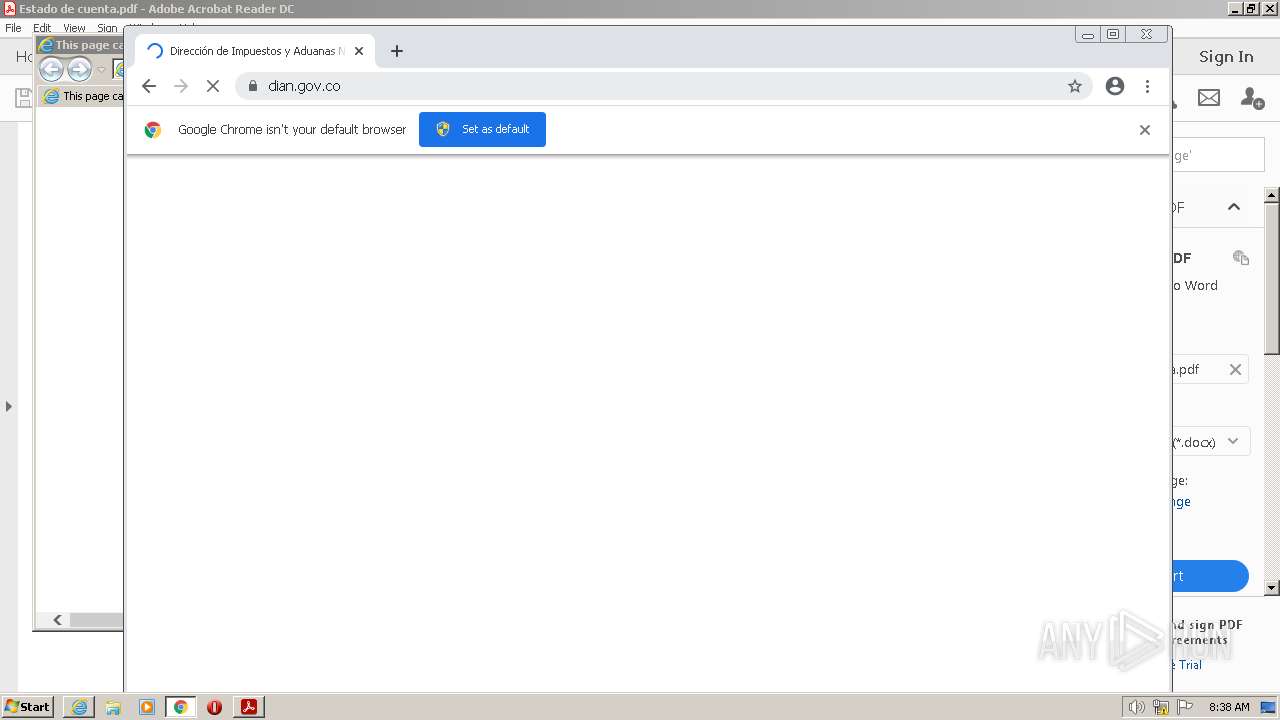Screen dimensions: 1280x720
Task: Click the Change language link in Acrobat
Action: point(1181,502)
